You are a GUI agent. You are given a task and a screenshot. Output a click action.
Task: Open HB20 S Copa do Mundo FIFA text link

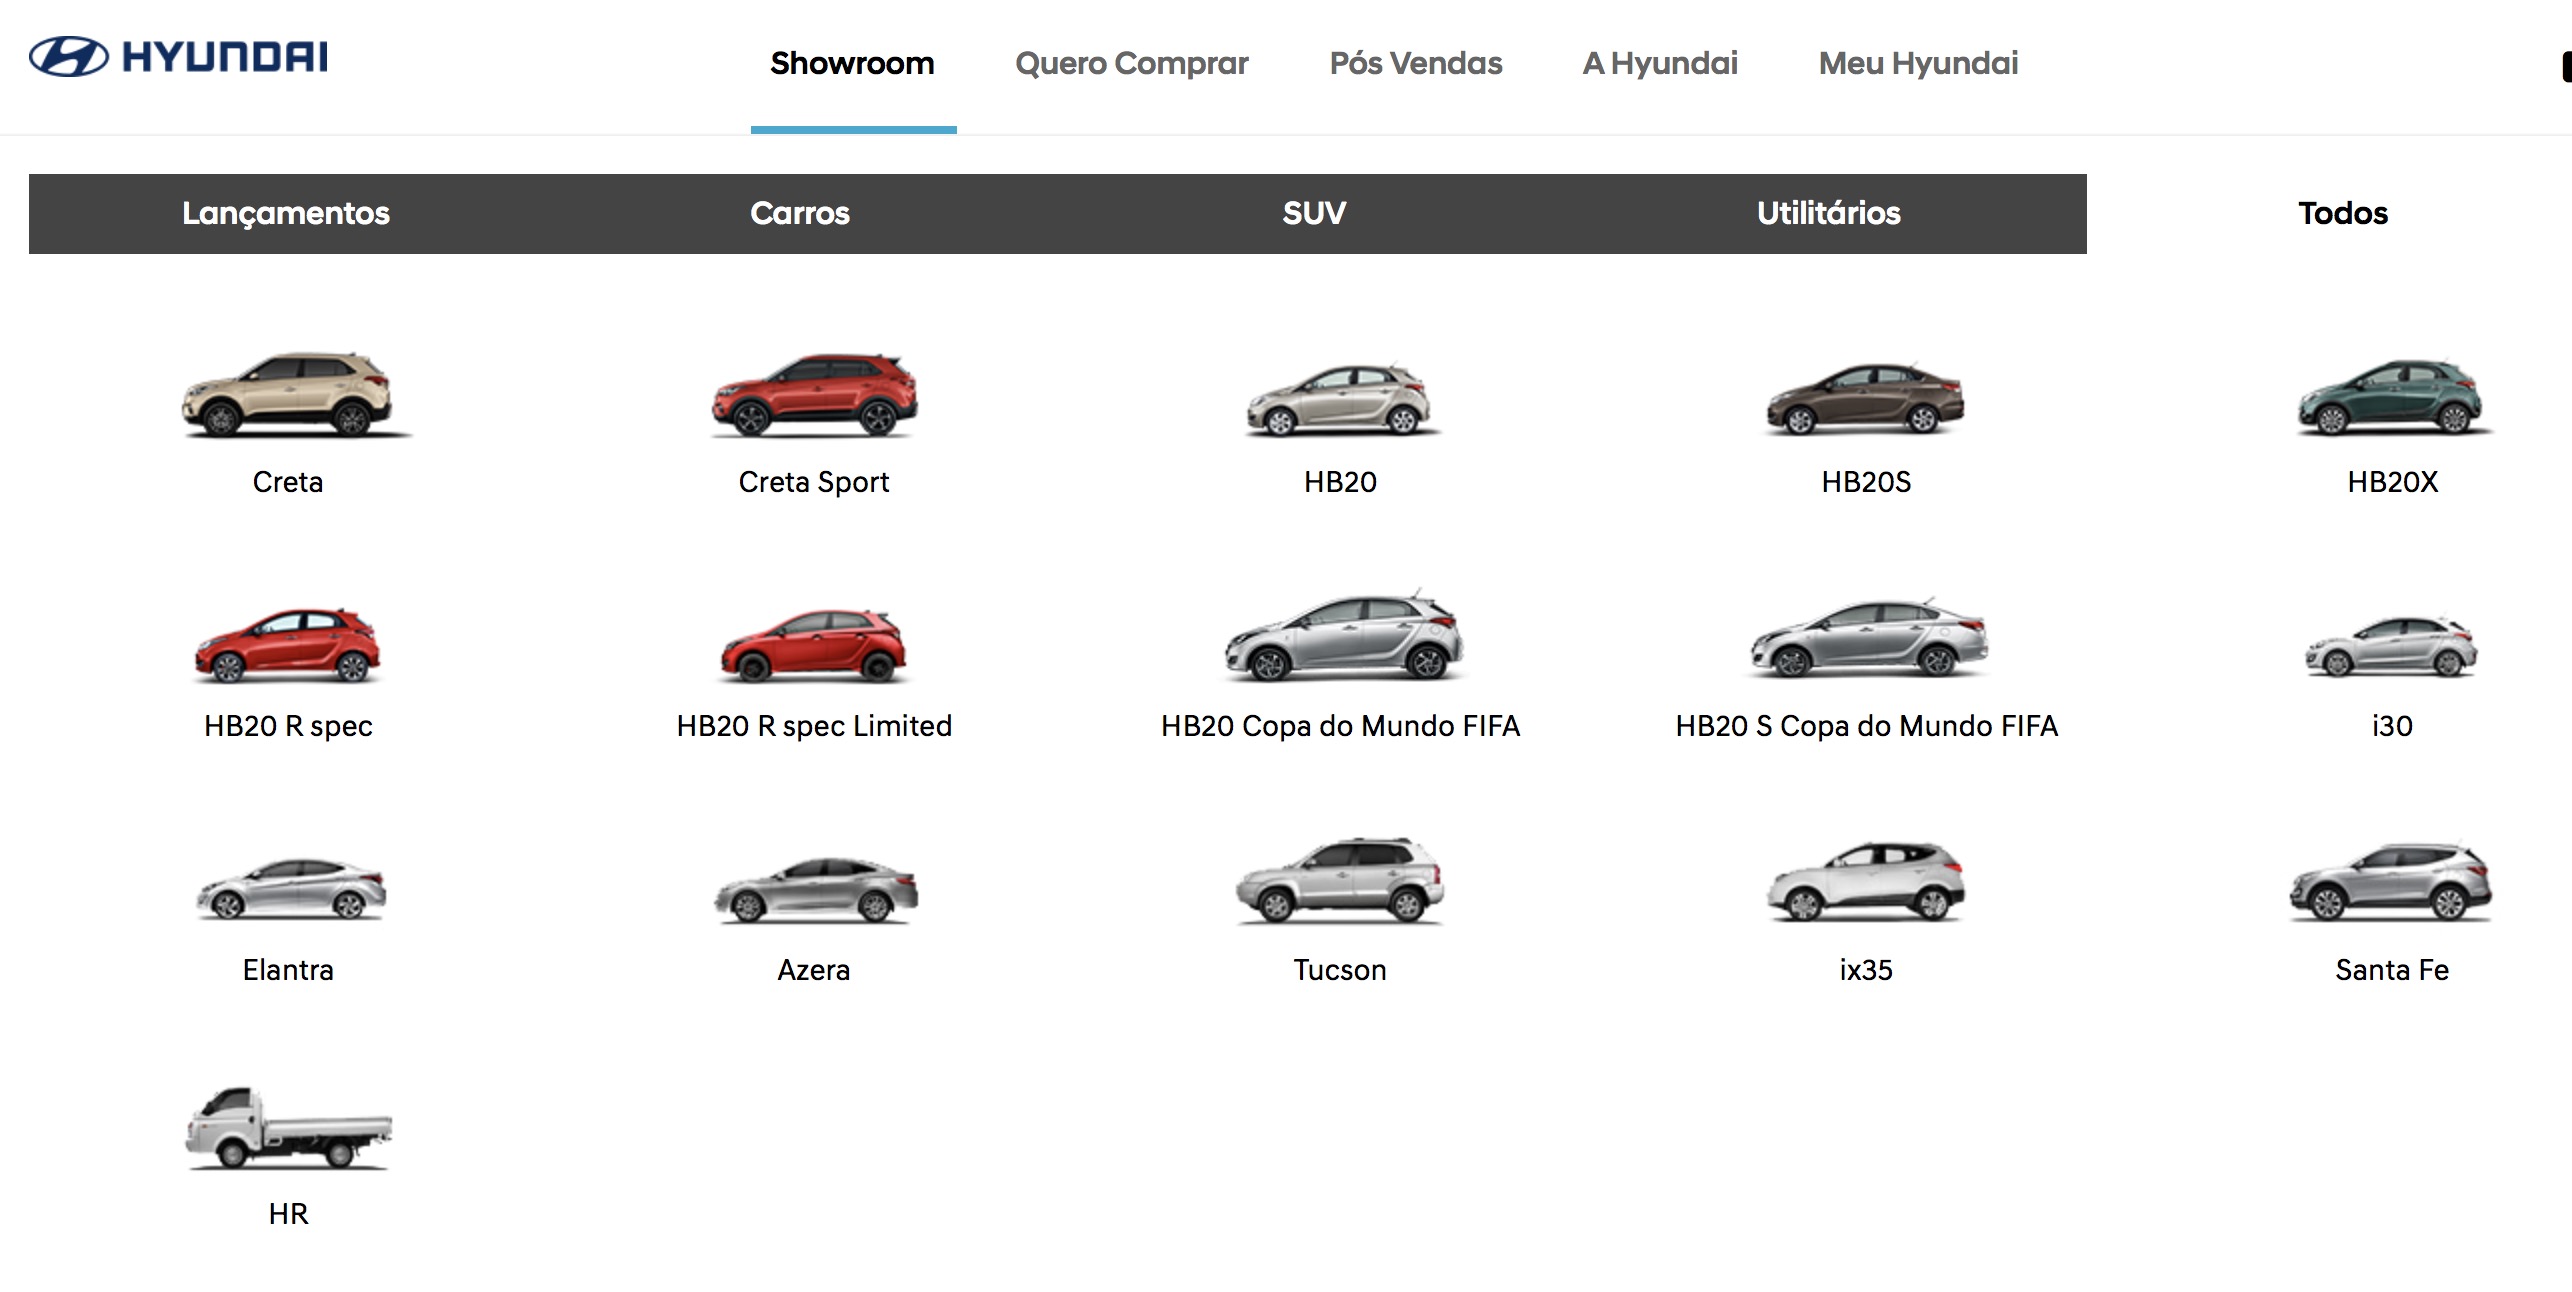click(1866, 726)
